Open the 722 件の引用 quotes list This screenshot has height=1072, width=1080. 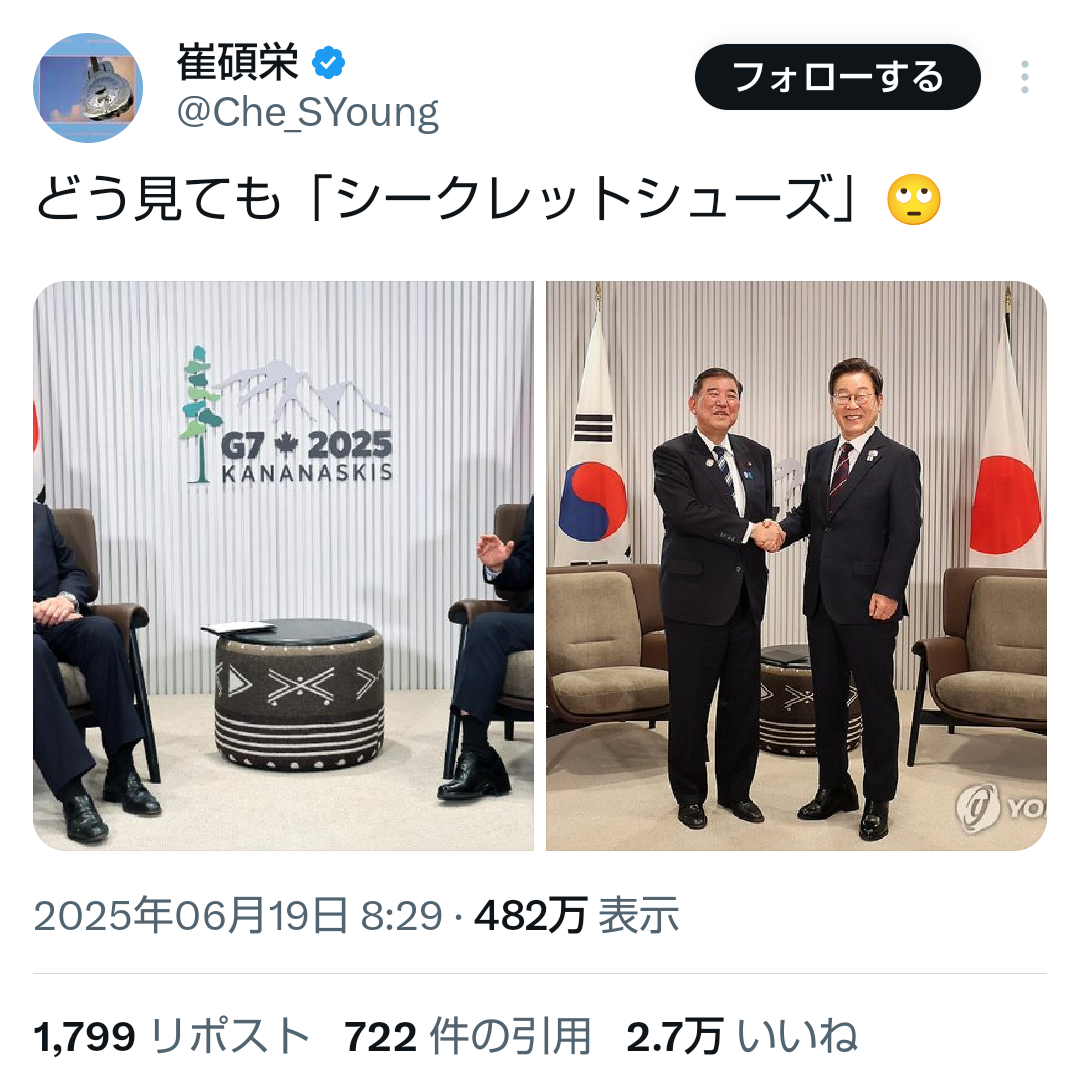468,1035
